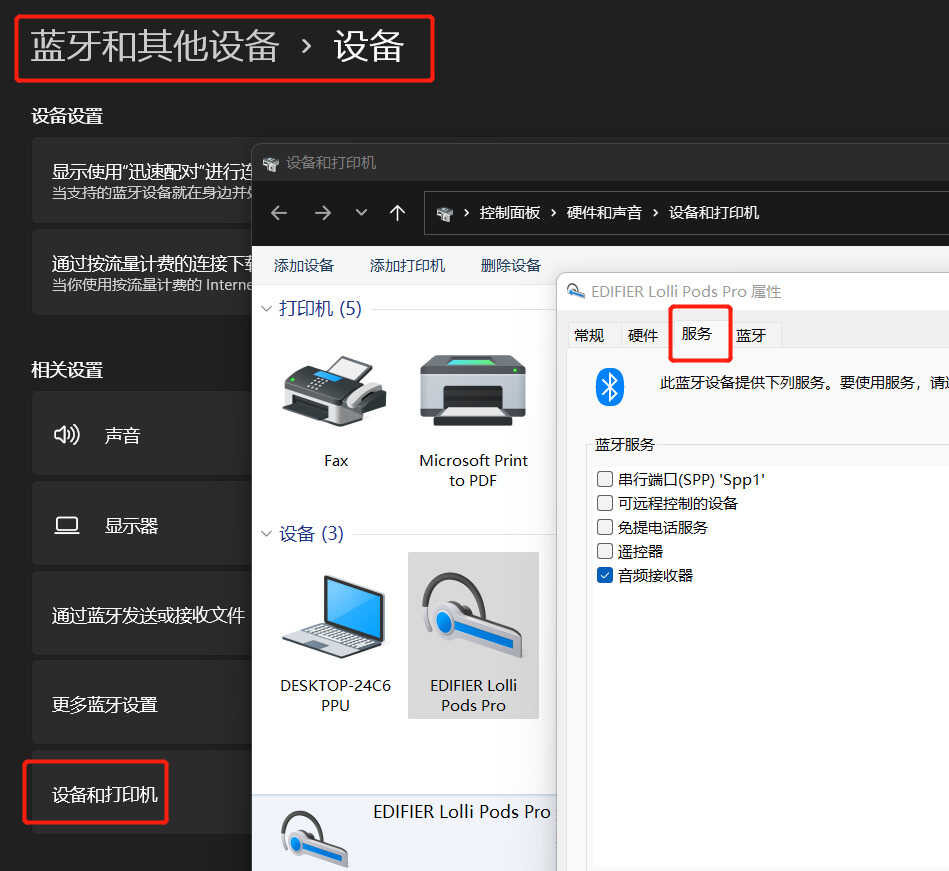Click the 声音 speaker icon

click(x=67, y=435)
